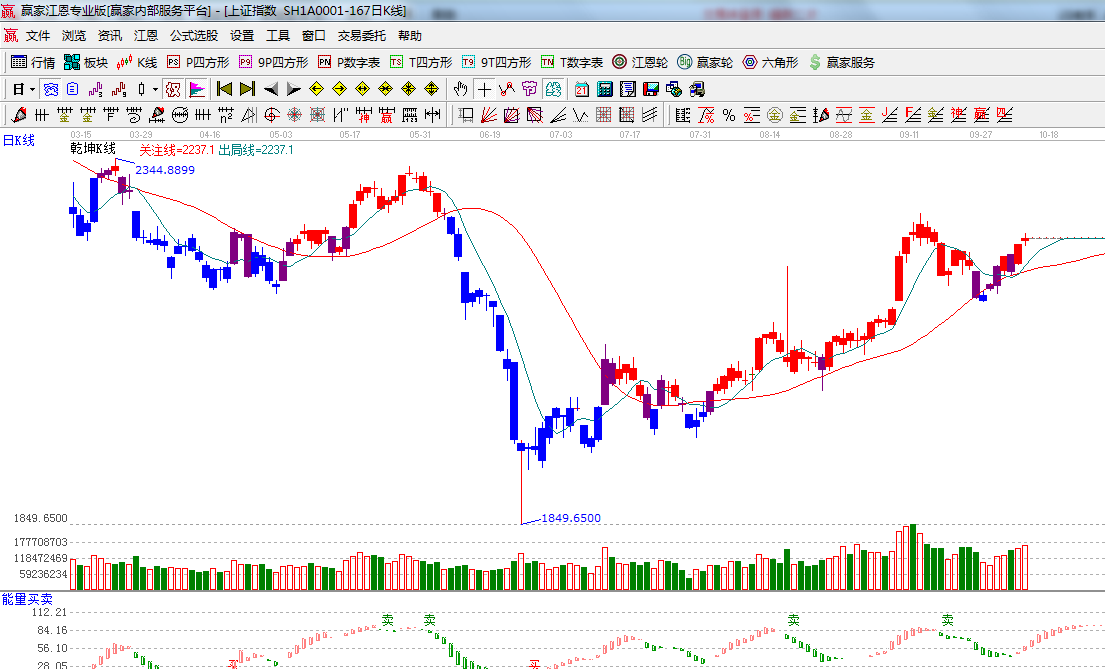1105x669 pixels.
Task: Click the T数字表 button
Action: (572, 62)
